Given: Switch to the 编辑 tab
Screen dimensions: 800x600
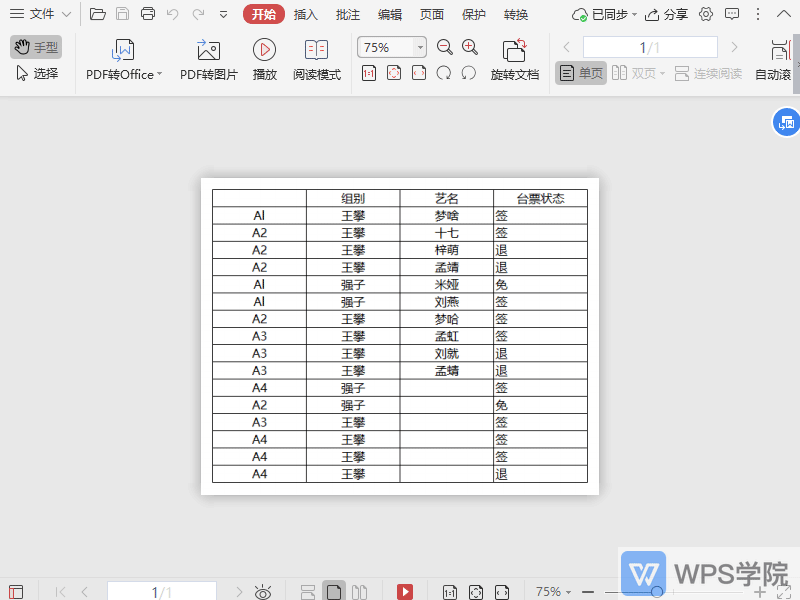Looking at the screenshot, I should pyautogui.click(x=390, y=15).
